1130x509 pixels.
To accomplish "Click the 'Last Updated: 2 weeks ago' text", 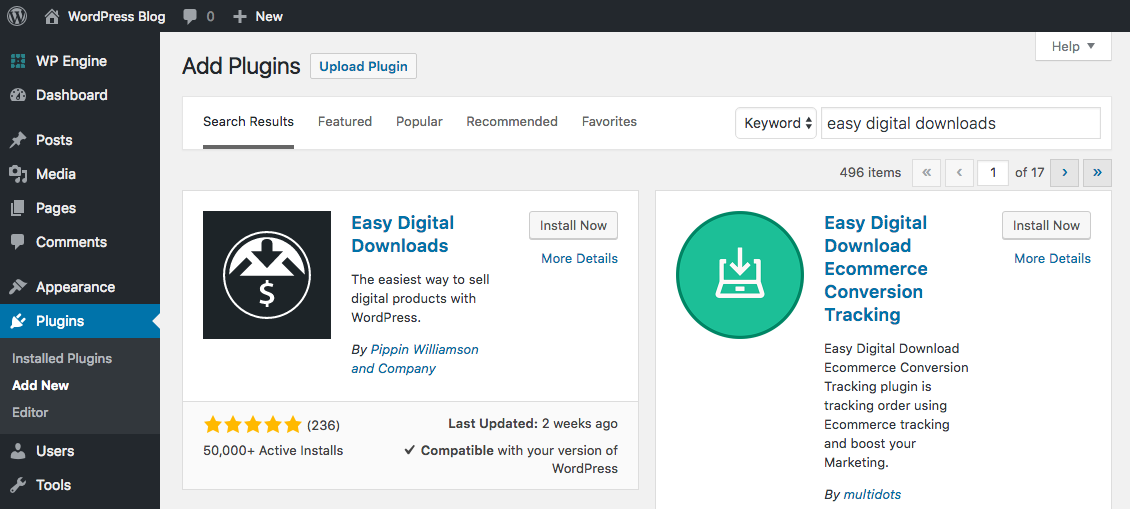I will pos(533,424).
